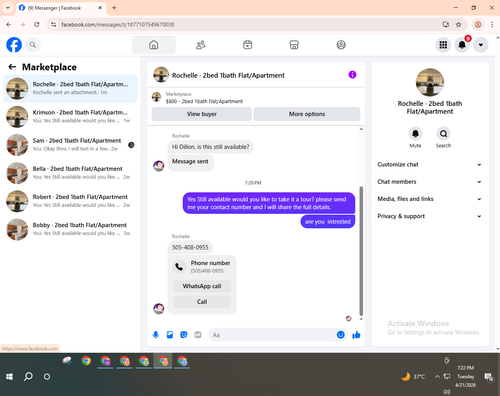Click the WhatsApp call button
Image resolution: width=500 pixels, height=396 pixels.
[202, 286]
